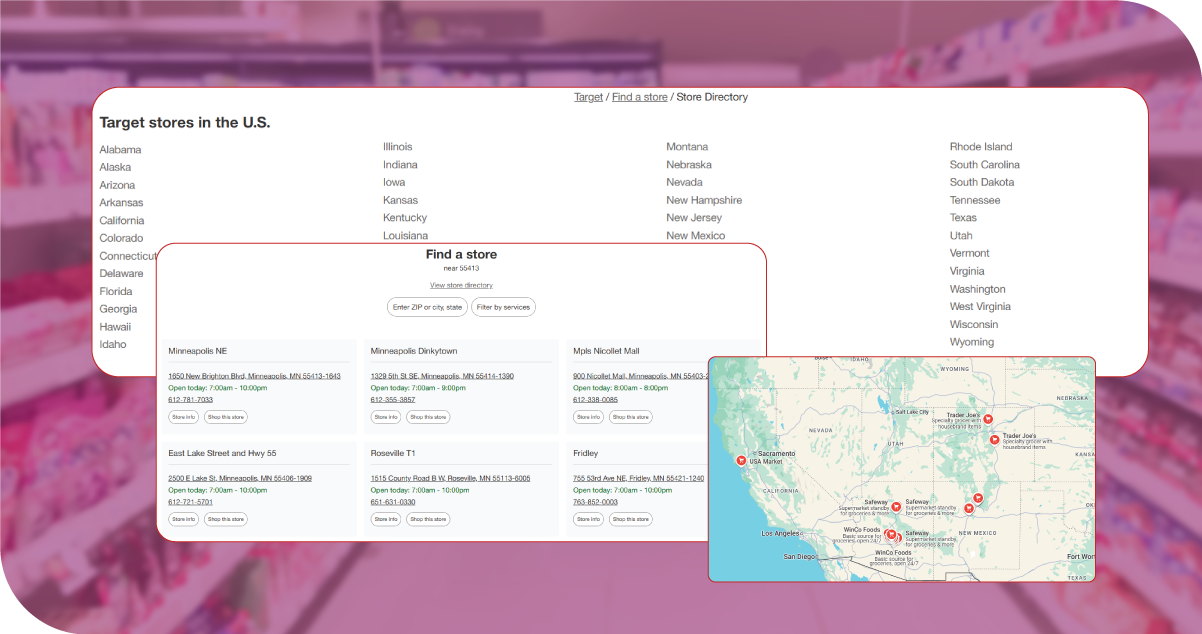The image size is (1202, 634).
Task: Open Store info for Roseville T1
Action: [x=385, y=519]
